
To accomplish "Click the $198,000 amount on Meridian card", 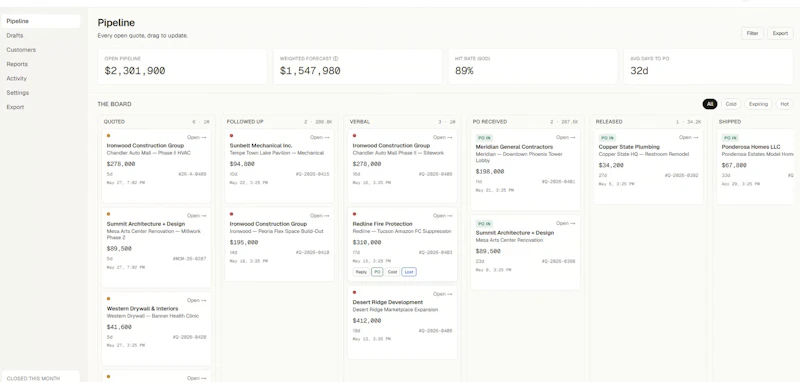I will [490, 172].
